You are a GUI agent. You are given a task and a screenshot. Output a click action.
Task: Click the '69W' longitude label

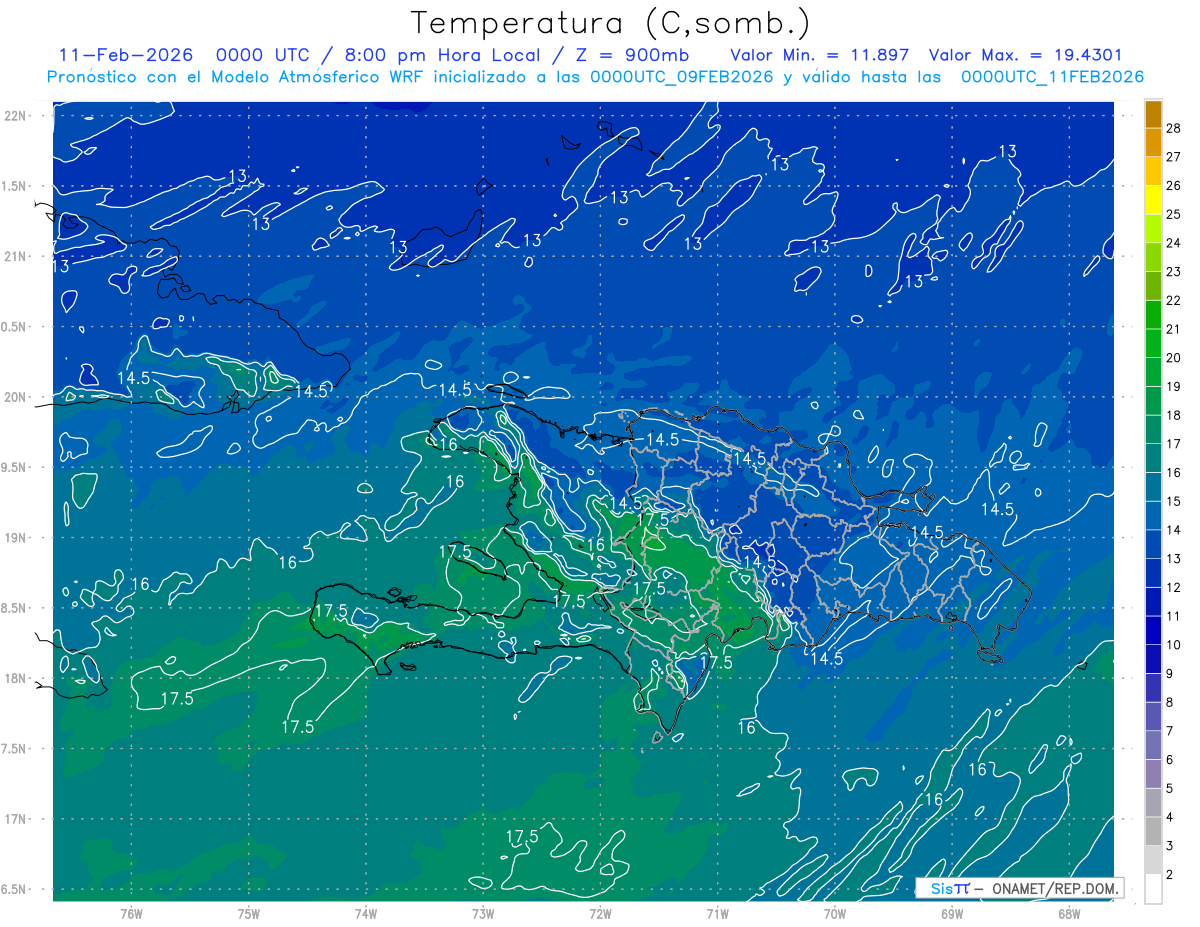coord(952,914)
